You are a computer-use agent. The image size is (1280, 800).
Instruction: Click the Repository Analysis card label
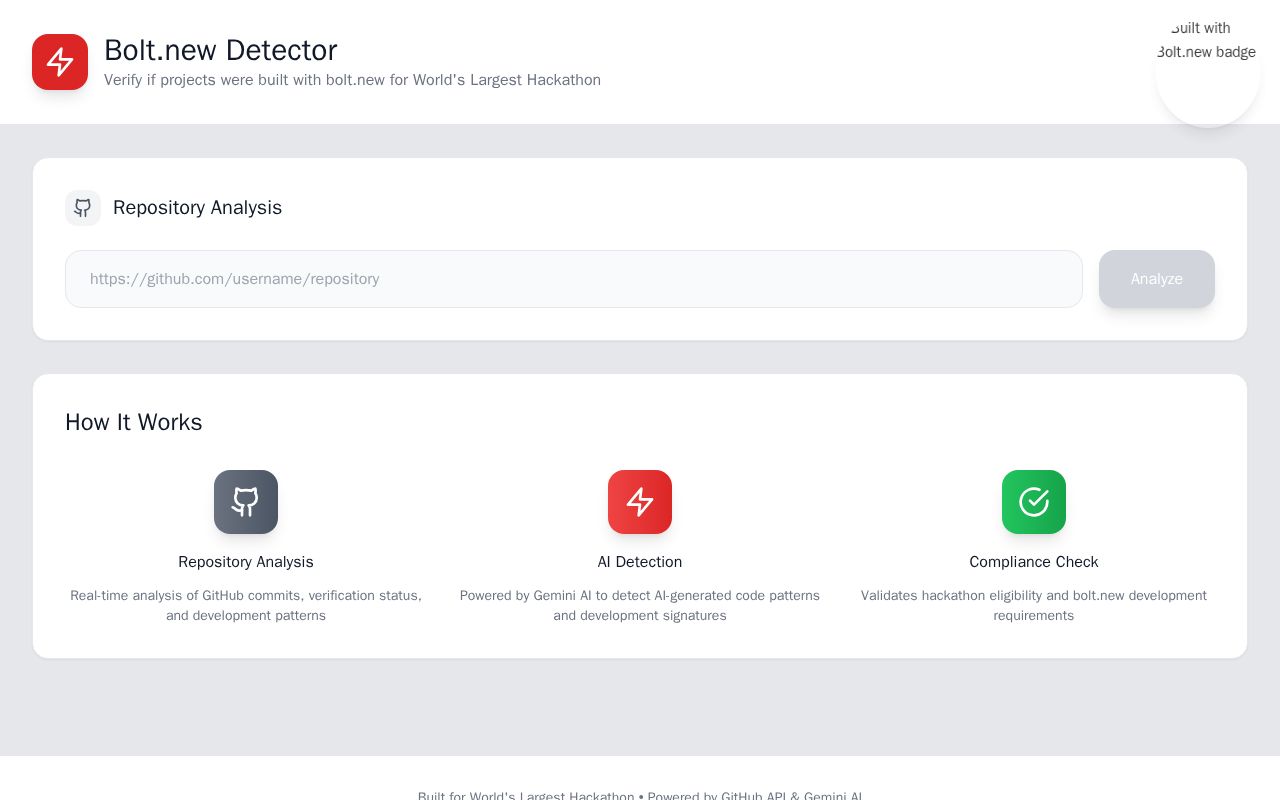pos(246,562)
